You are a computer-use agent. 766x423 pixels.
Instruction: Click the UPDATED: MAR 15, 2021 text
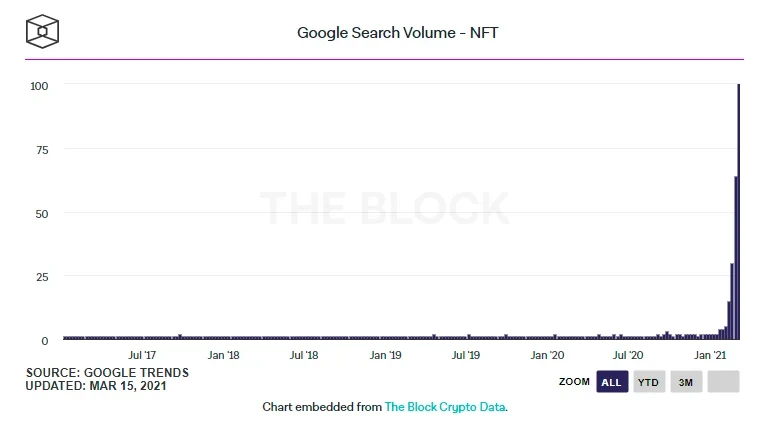(95, 385)
